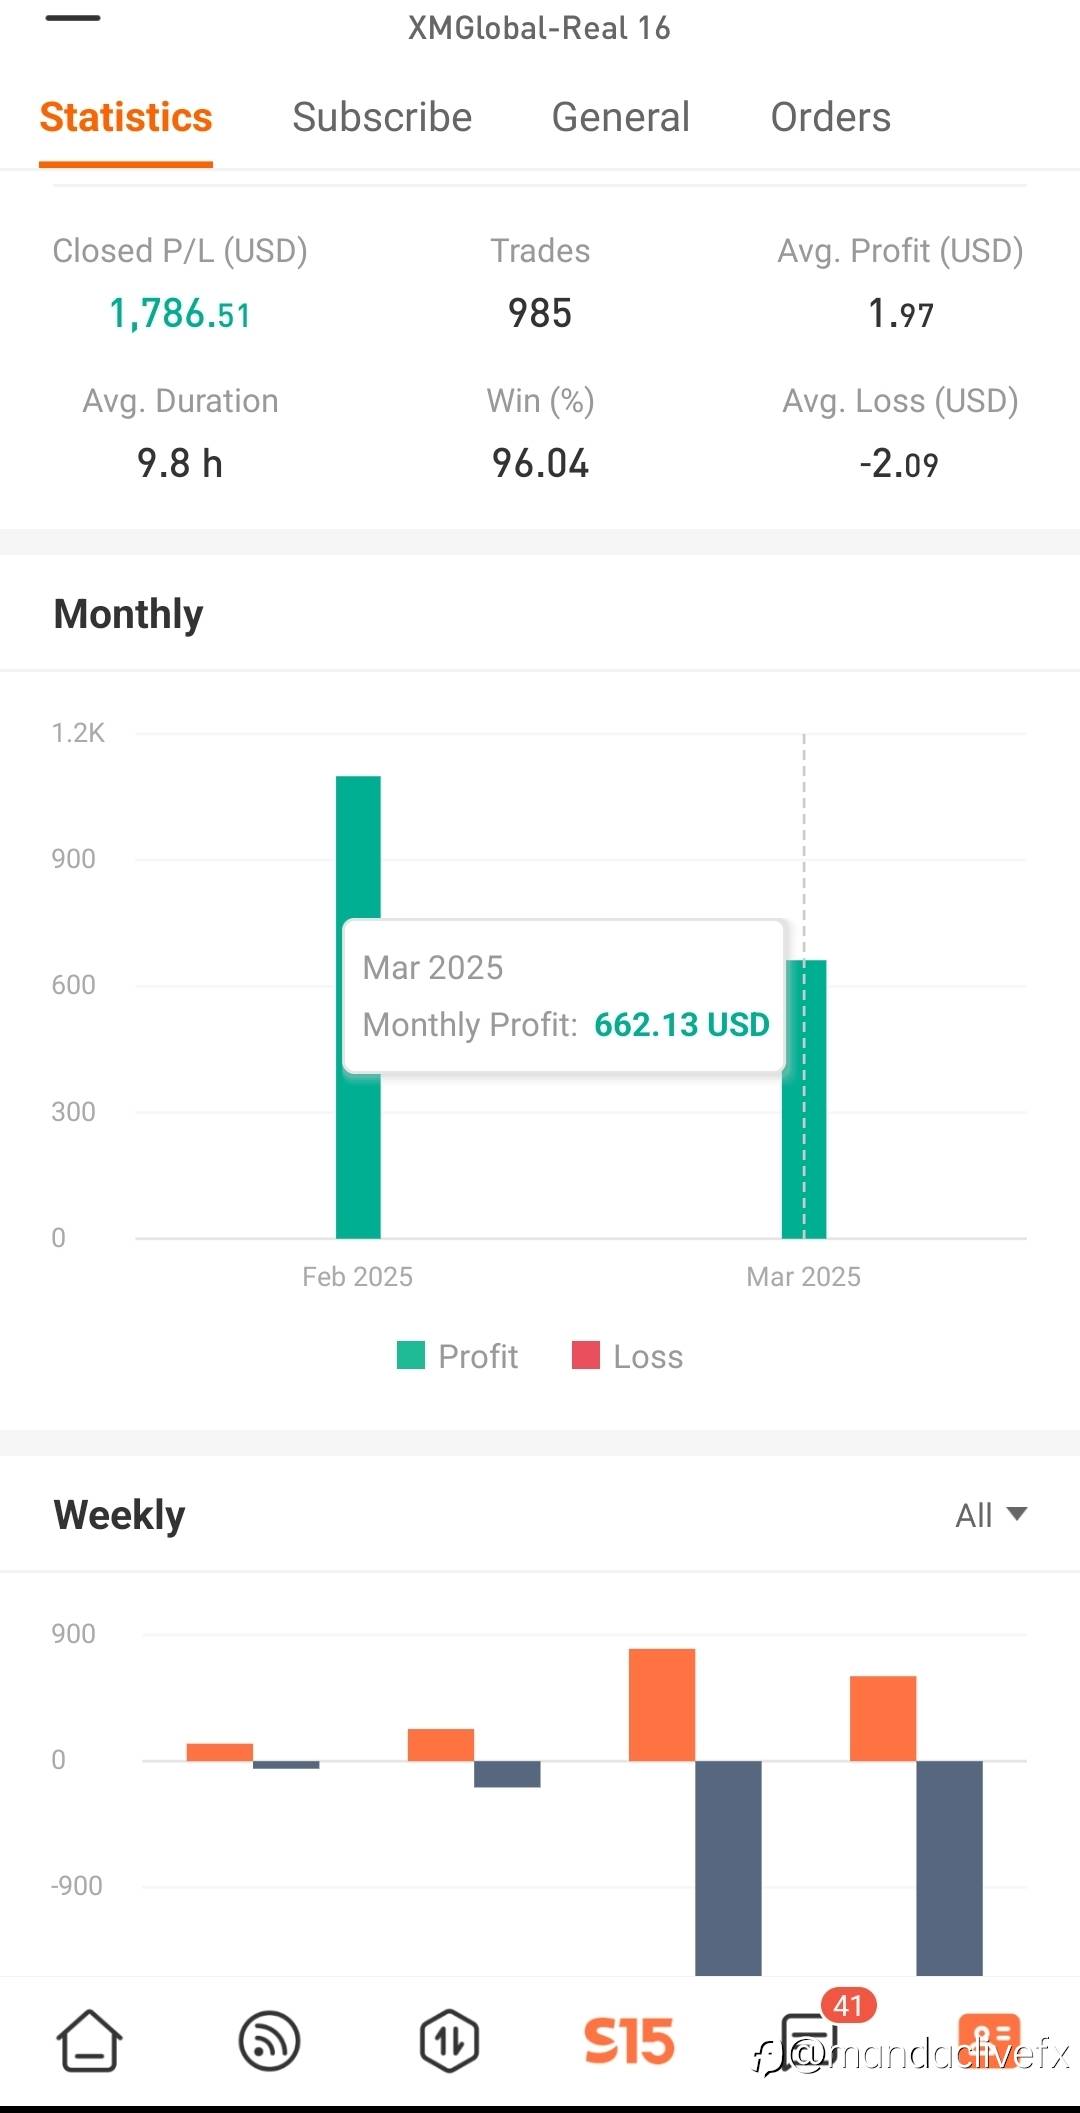The image size is (1080, 2113).
Task: Tap the Mar 2025 monthly profit bar
Action: (x=804, y=1150)
